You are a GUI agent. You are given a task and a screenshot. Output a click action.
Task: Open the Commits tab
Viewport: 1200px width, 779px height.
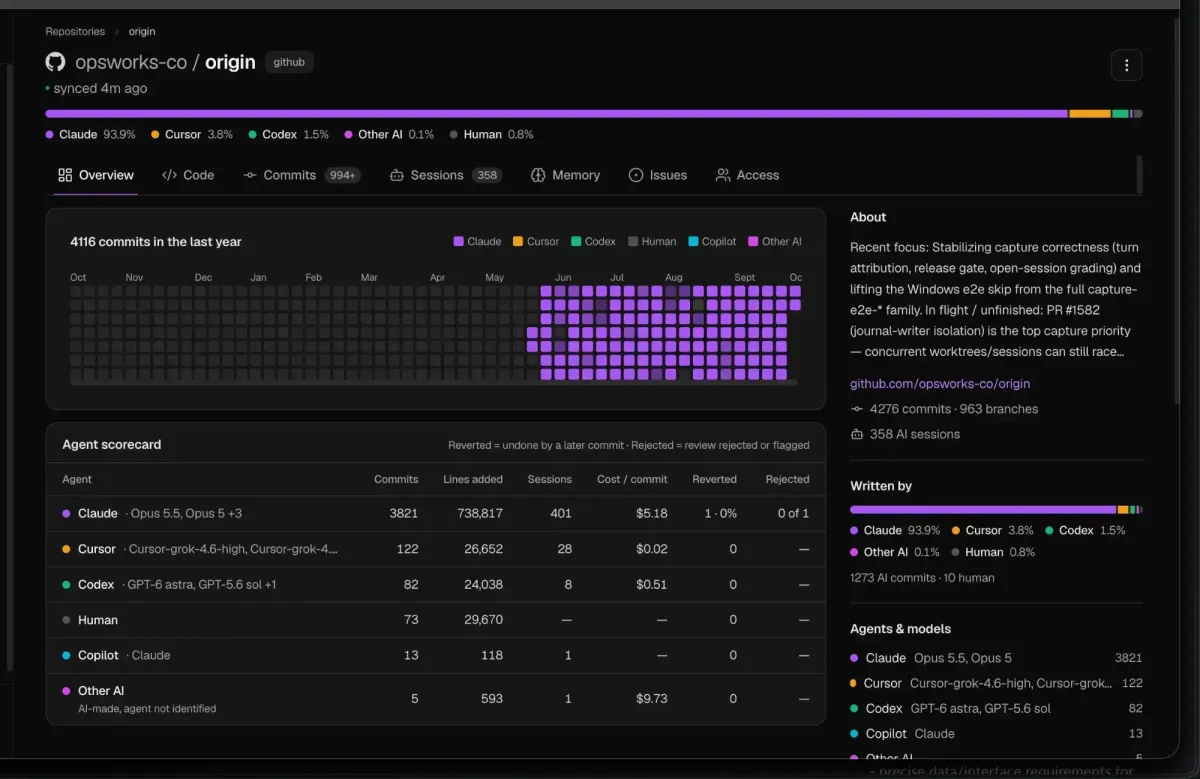click(302, 175)
